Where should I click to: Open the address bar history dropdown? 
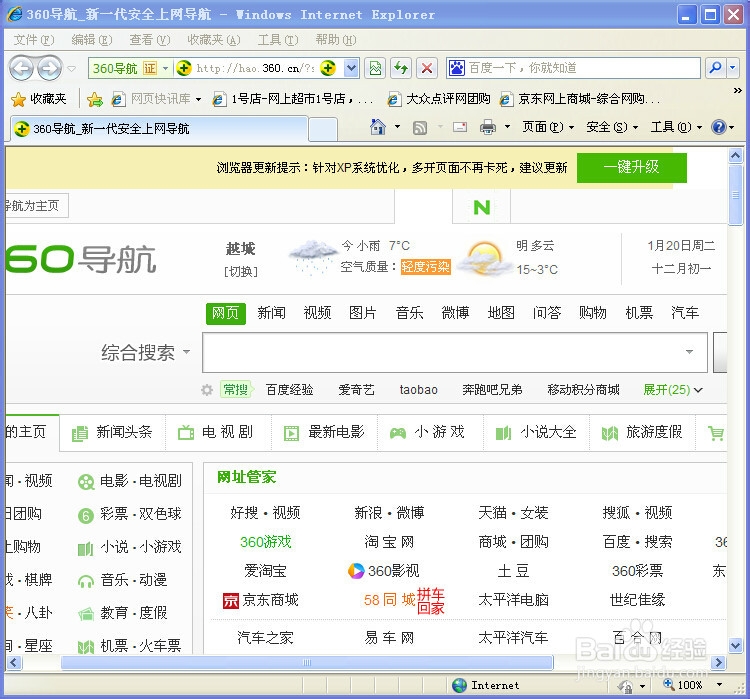[x=351, y=68]
